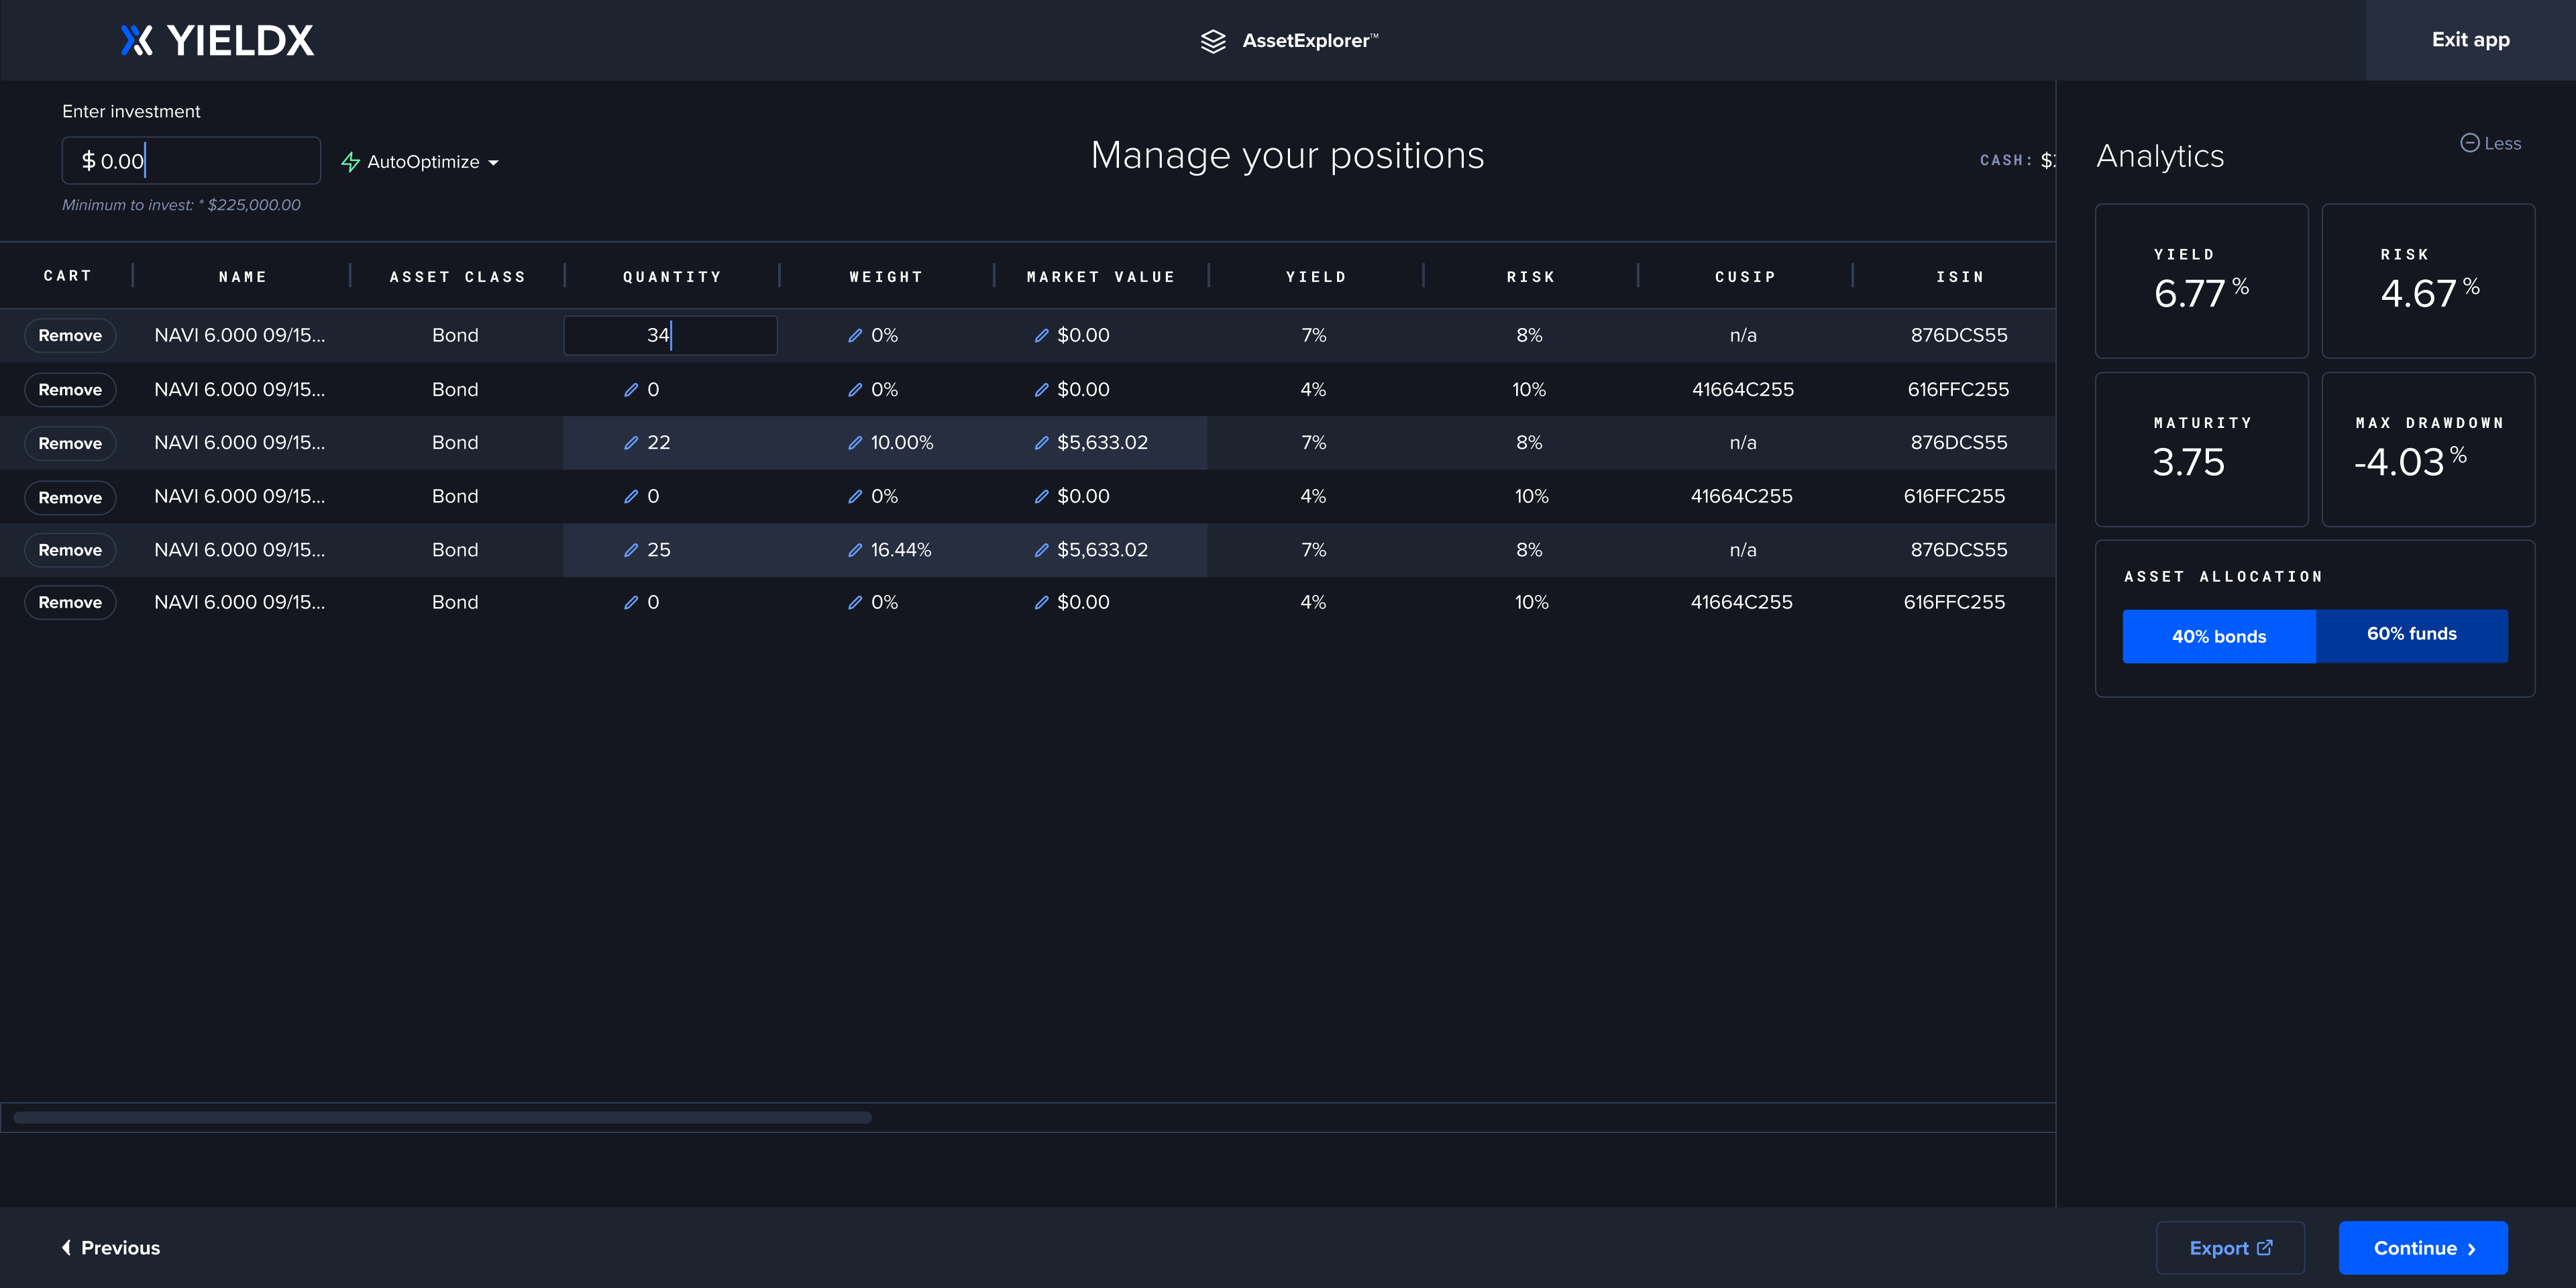Sort by the Market Value column header

[1100, 277]
